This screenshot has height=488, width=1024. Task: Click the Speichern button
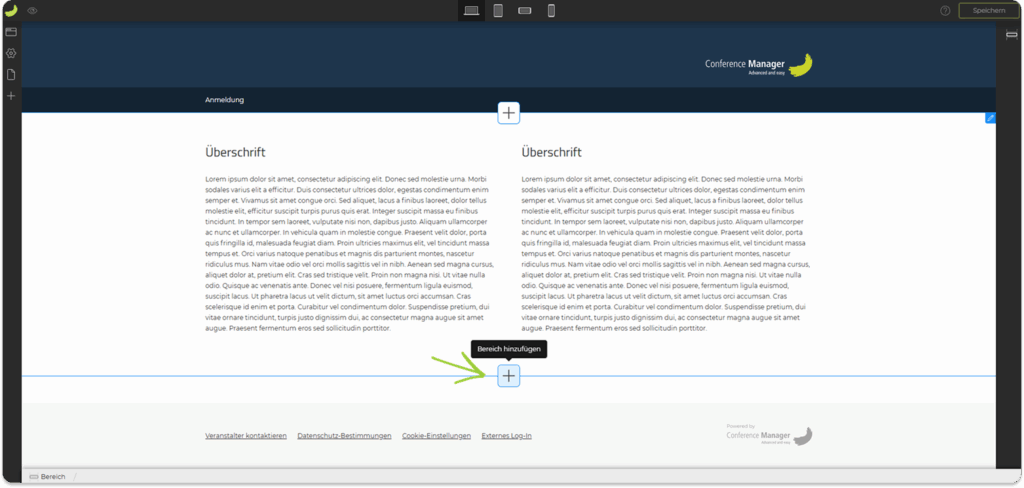(x=987, y=10)
